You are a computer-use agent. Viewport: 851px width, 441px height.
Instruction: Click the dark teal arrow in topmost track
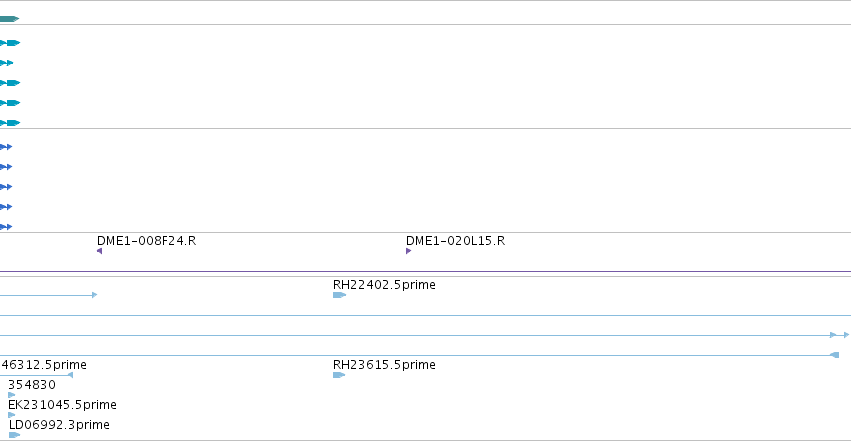point(9,19)
